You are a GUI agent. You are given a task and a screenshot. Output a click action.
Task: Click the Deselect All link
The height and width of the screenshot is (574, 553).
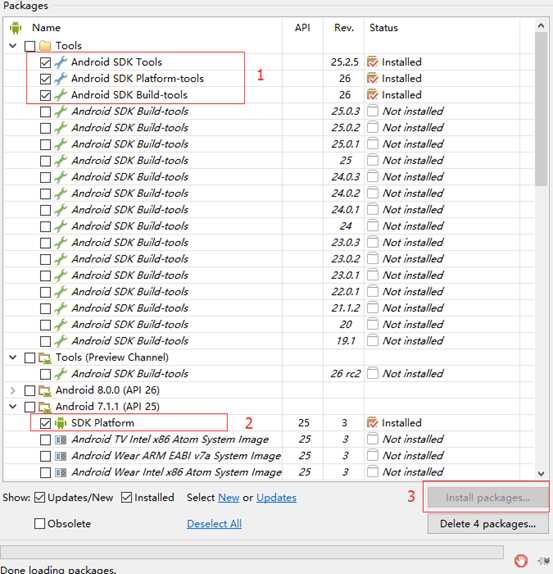click(214, 524)
